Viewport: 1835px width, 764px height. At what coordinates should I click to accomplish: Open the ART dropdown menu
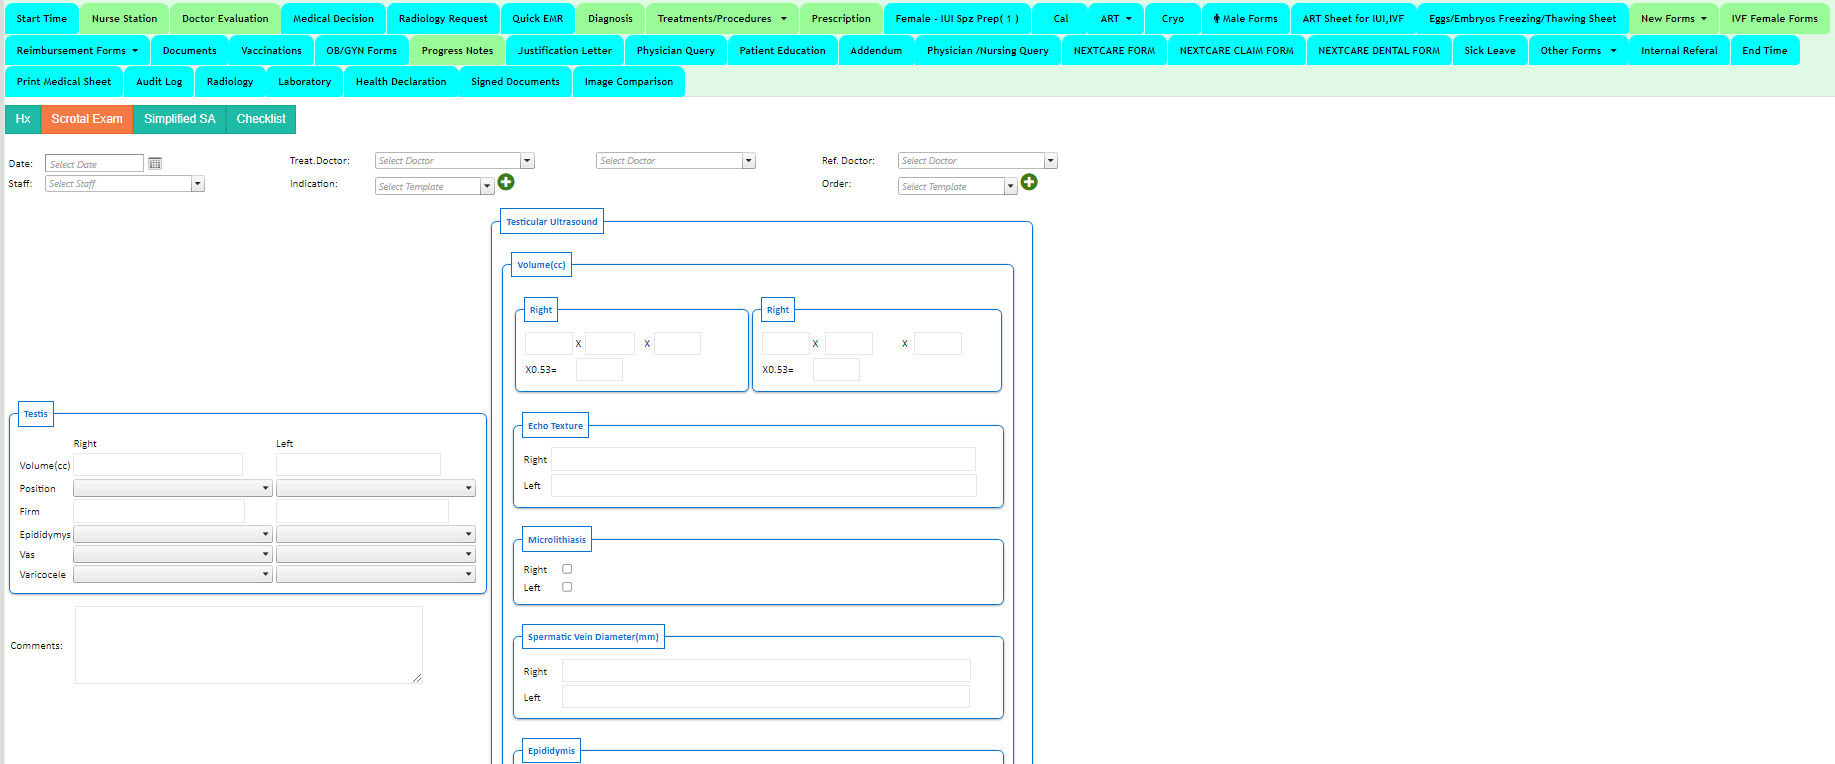pyautogui.click(x=1116, y=19)
